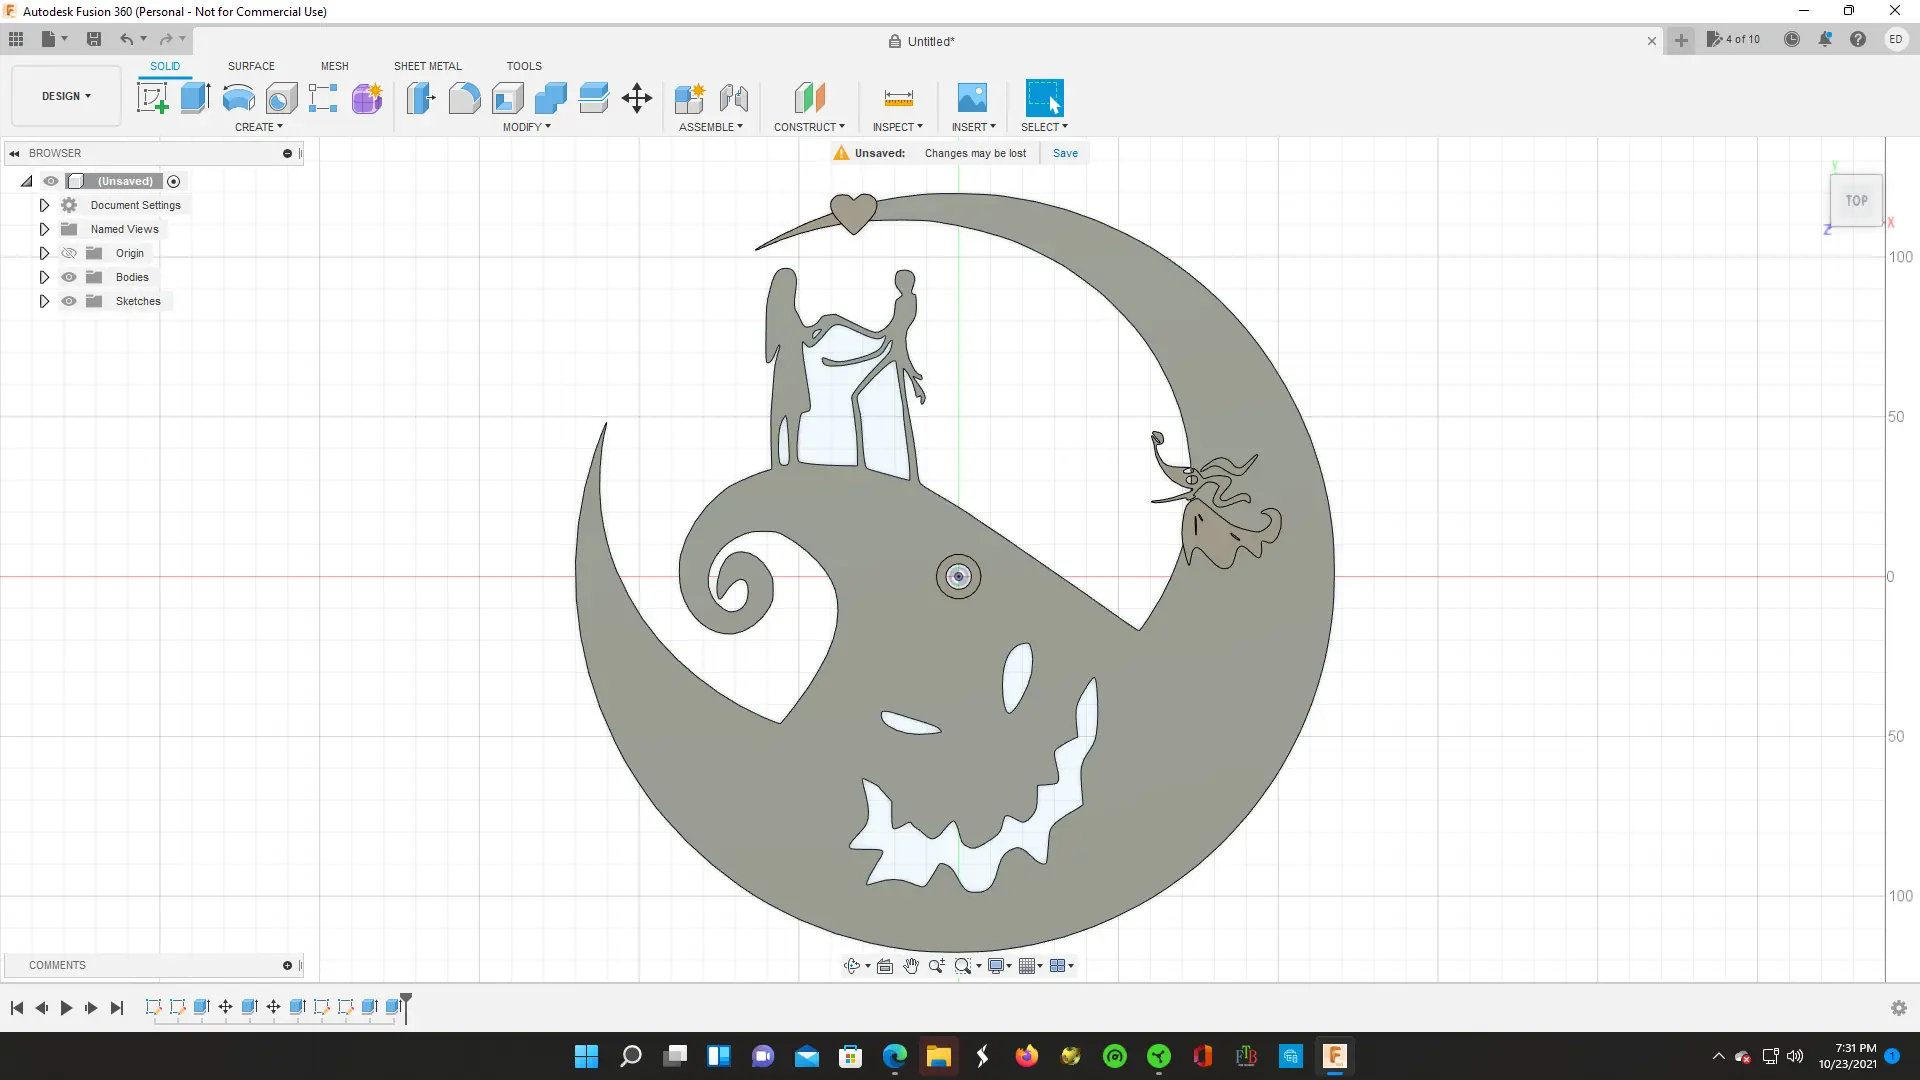Click the Save link in unsaved warning
This screenshot has height=1080, width=1920.
[1065, 153]
